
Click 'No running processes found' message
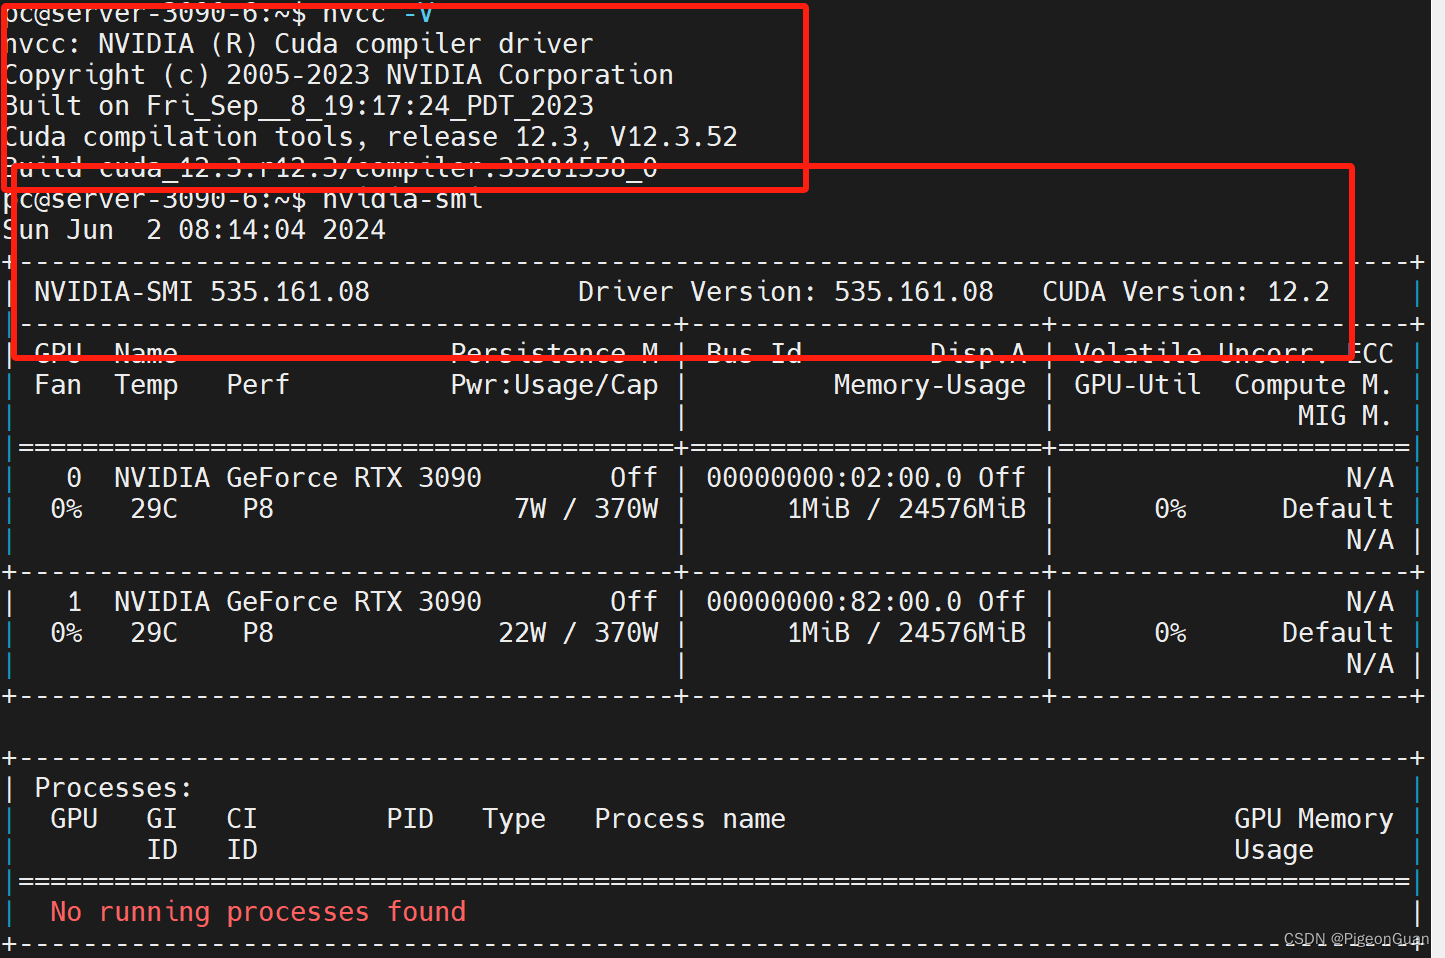coord(258,912)
